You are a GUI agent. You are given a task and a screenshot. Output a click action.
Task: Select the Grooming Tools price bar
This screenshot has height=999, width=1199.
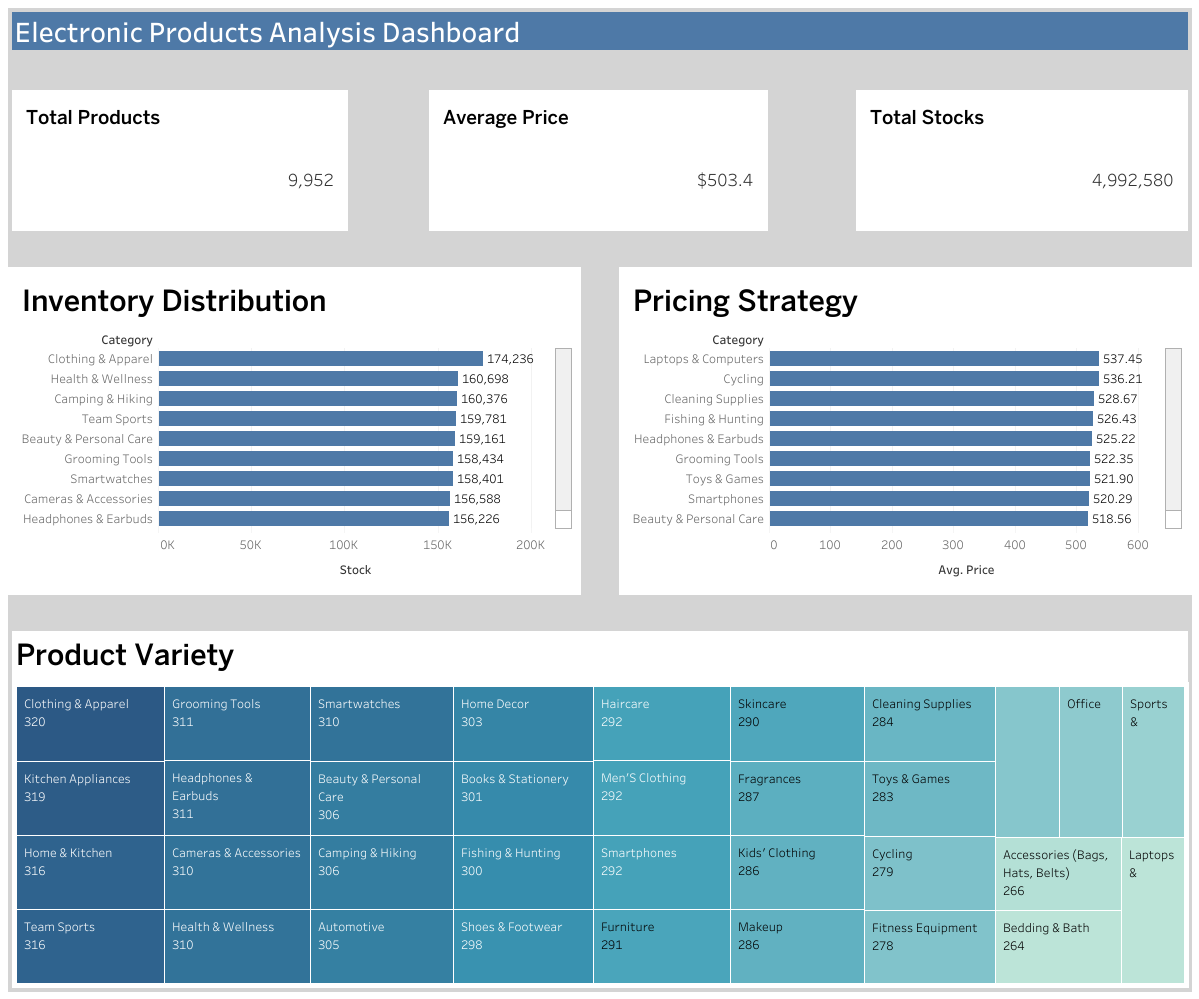[x=930, y=458]
